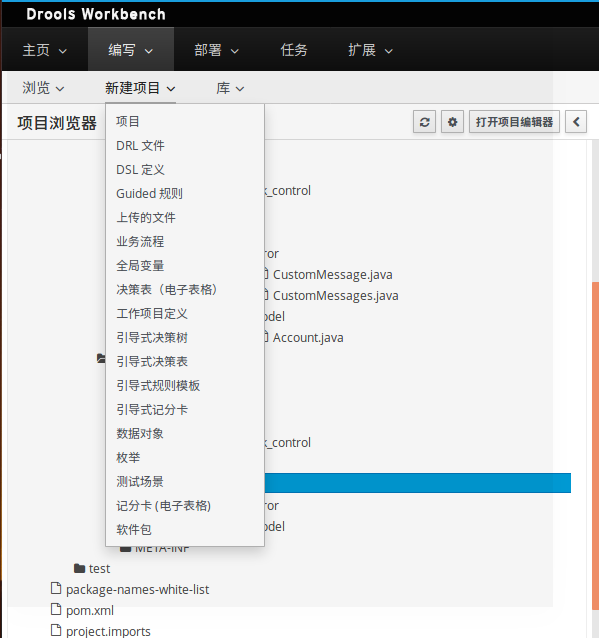Open CustomMessages.java in the tree
The height and width of the screenshot is (638, 599).
[335, 296]
